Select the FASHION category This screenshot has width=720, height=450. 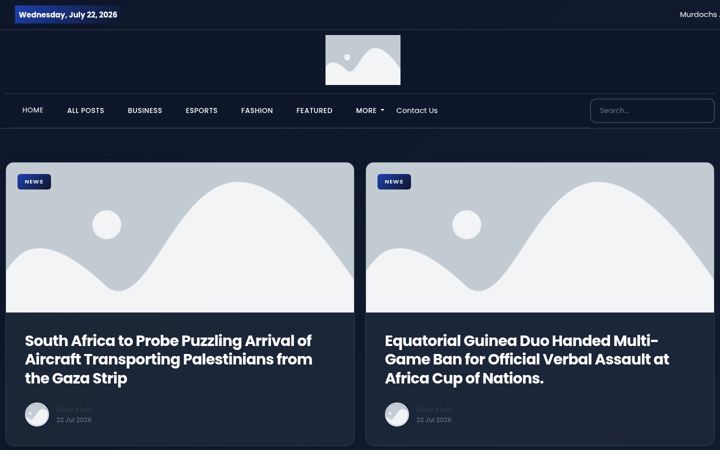tap(257, 111)
